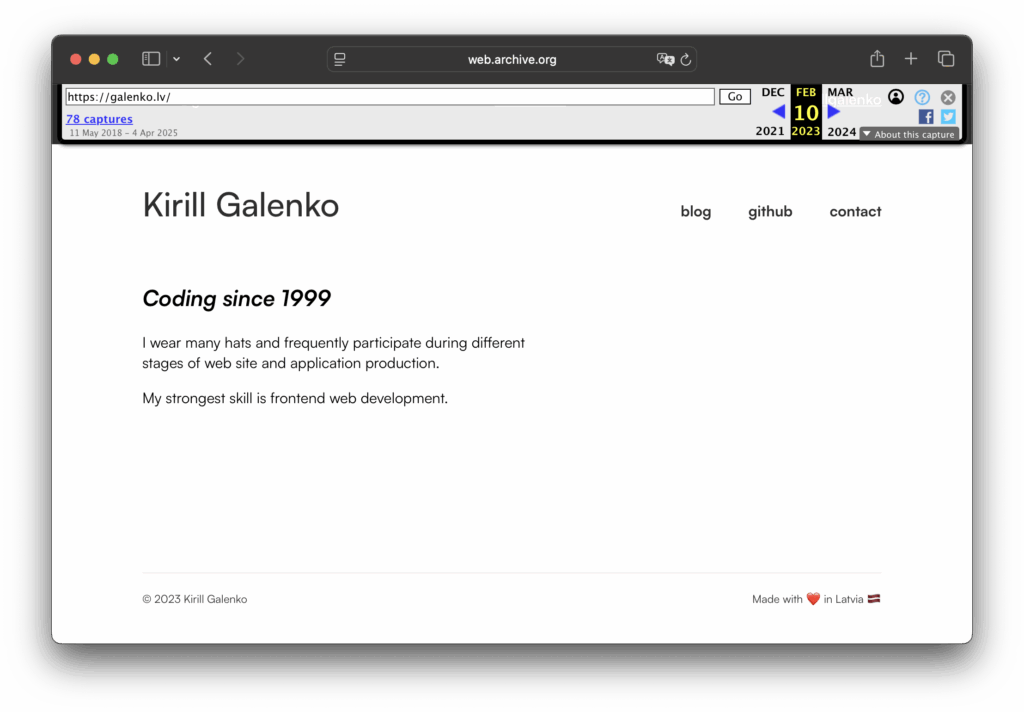The width and height of the screenshot is (1024, 712).
Task: Open a new tab with plus
Action: pos(911,59)
